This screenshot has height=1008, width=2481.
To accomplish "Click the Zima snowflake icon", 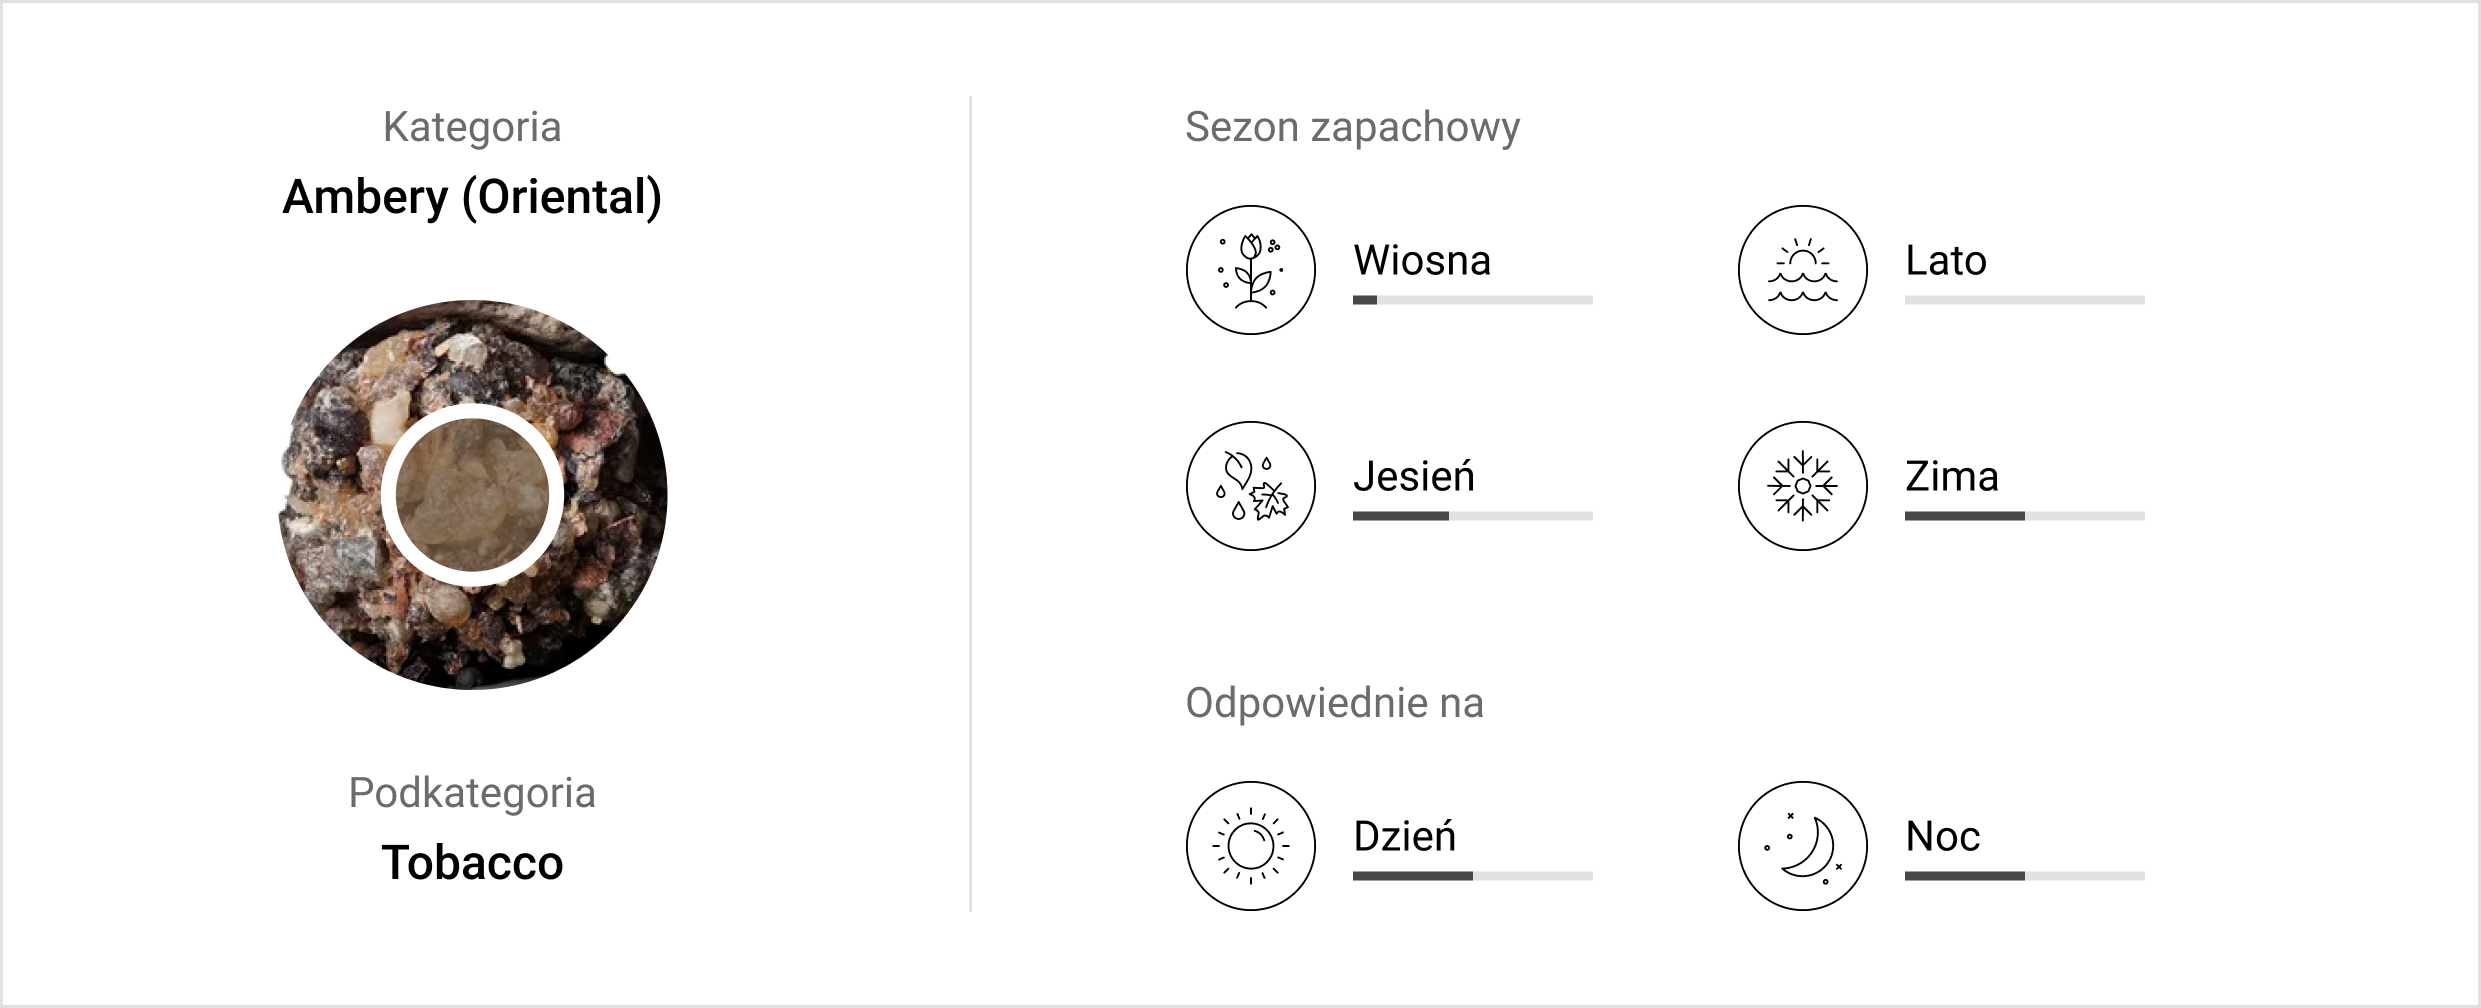I will pyautogui.click(x=1802, y=486).
